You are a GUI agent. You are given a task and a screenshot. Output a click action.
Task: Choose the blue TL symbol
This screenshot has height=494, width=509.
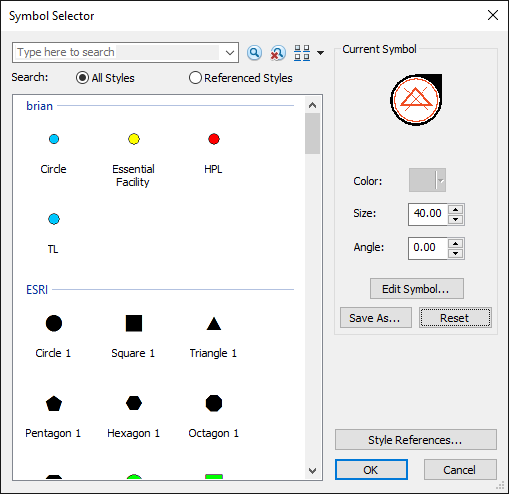54,219
